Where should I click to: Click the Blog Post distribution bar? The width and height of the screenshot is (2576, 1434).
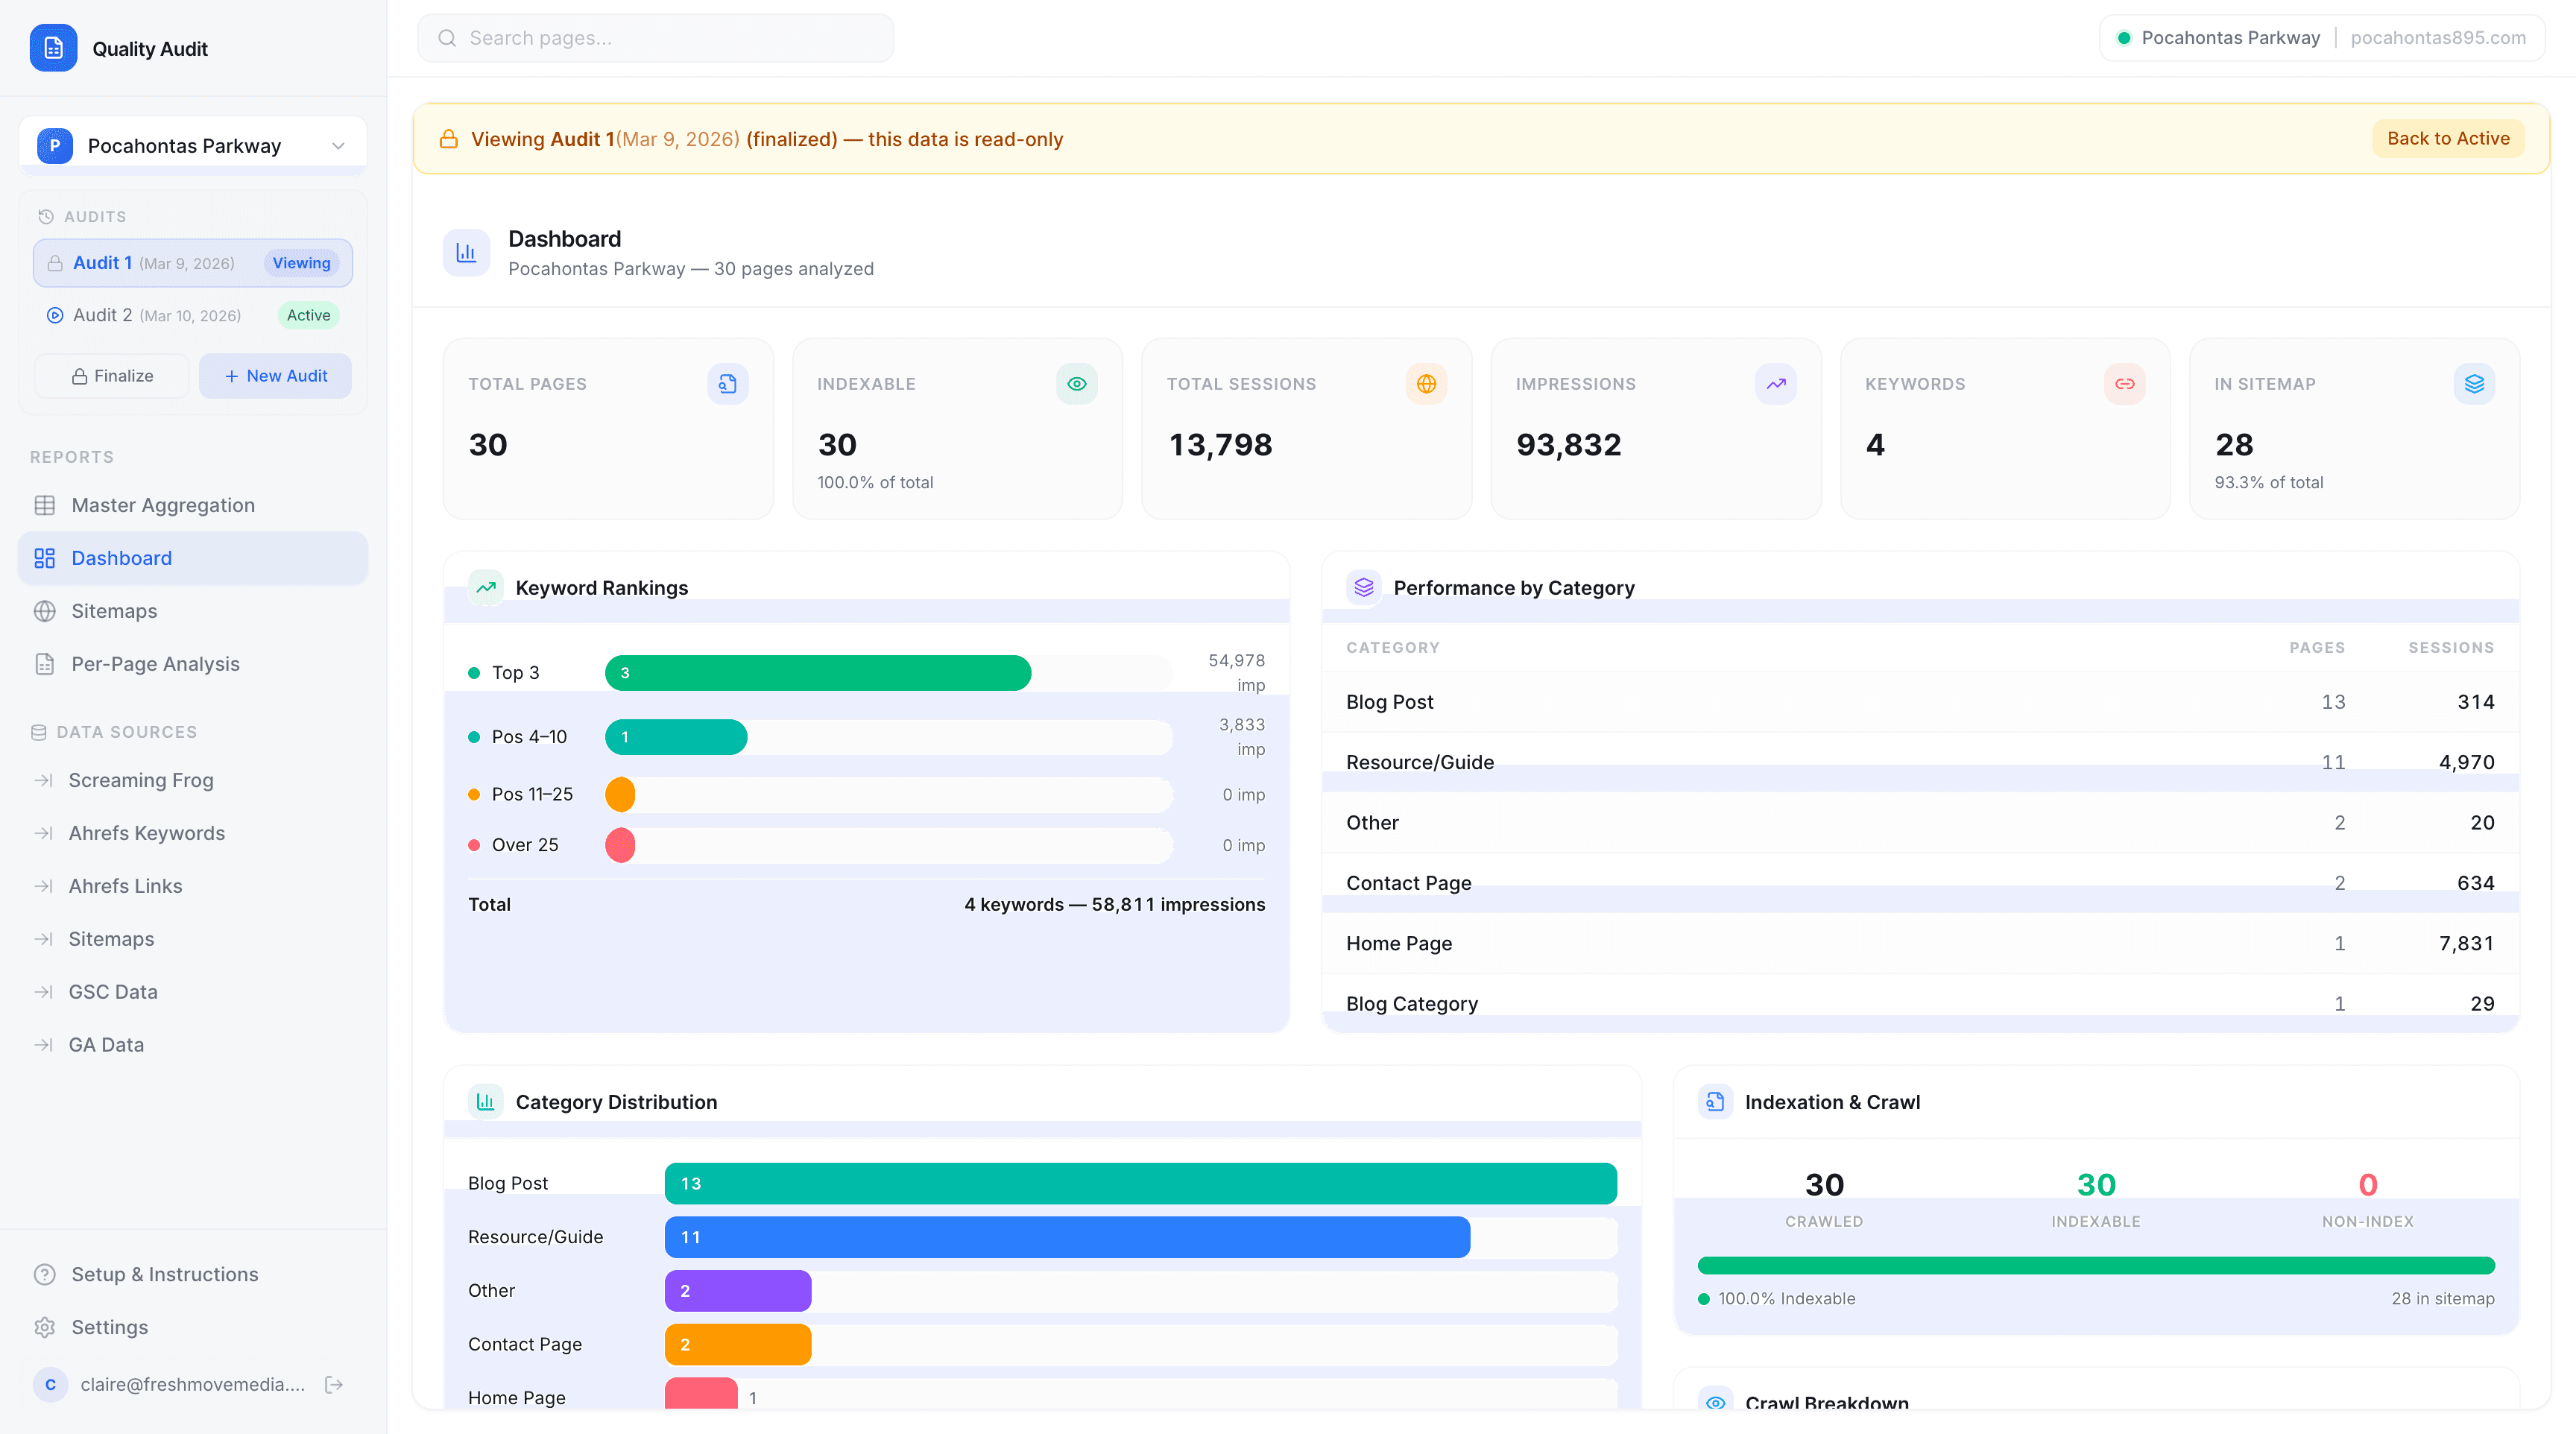click(1141, 1183)
